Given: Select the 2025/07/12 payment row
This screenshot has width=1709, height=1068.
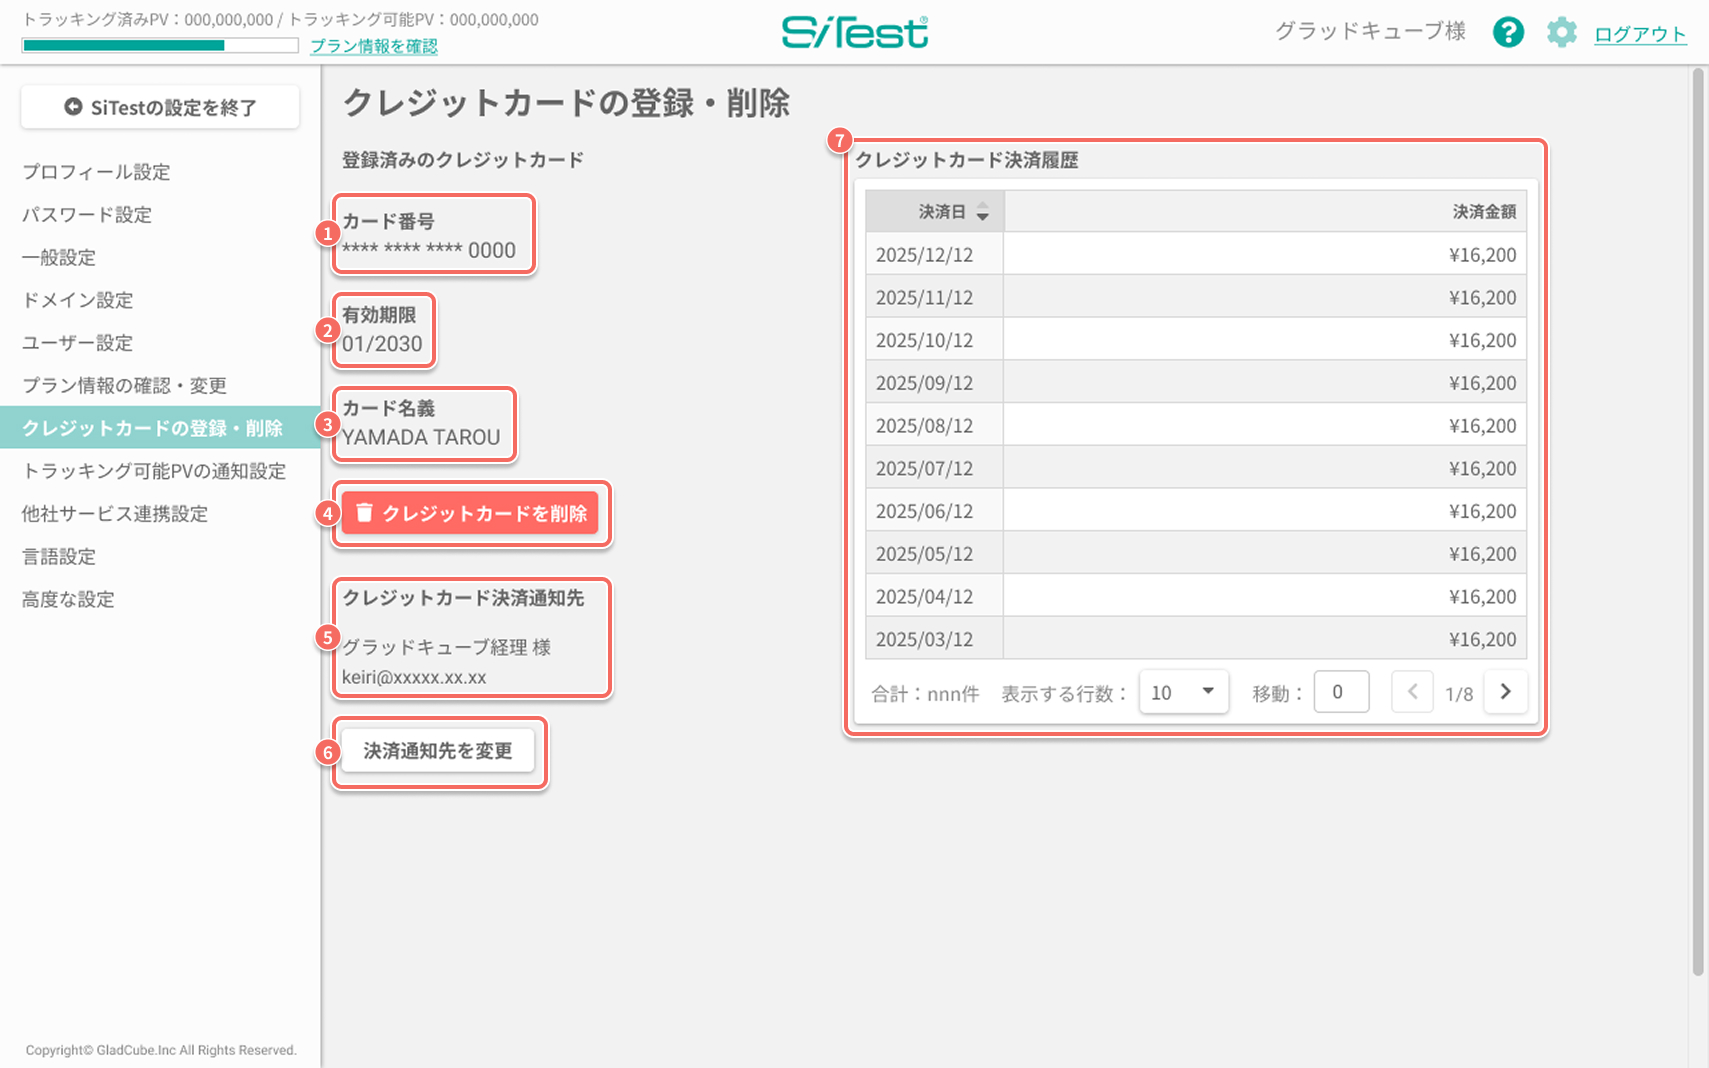Looking at the screenshot, I should (1196, 468).
